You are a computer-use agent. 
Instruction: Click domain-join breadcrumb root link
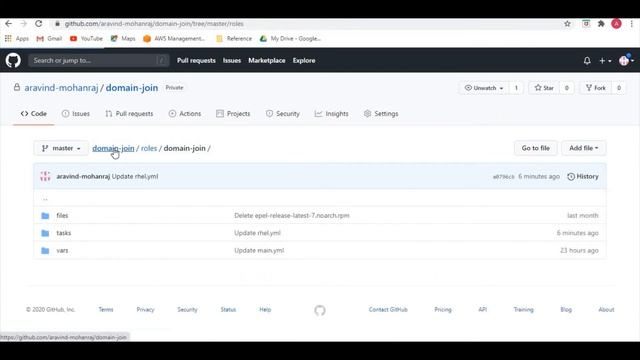coord(113,148)
